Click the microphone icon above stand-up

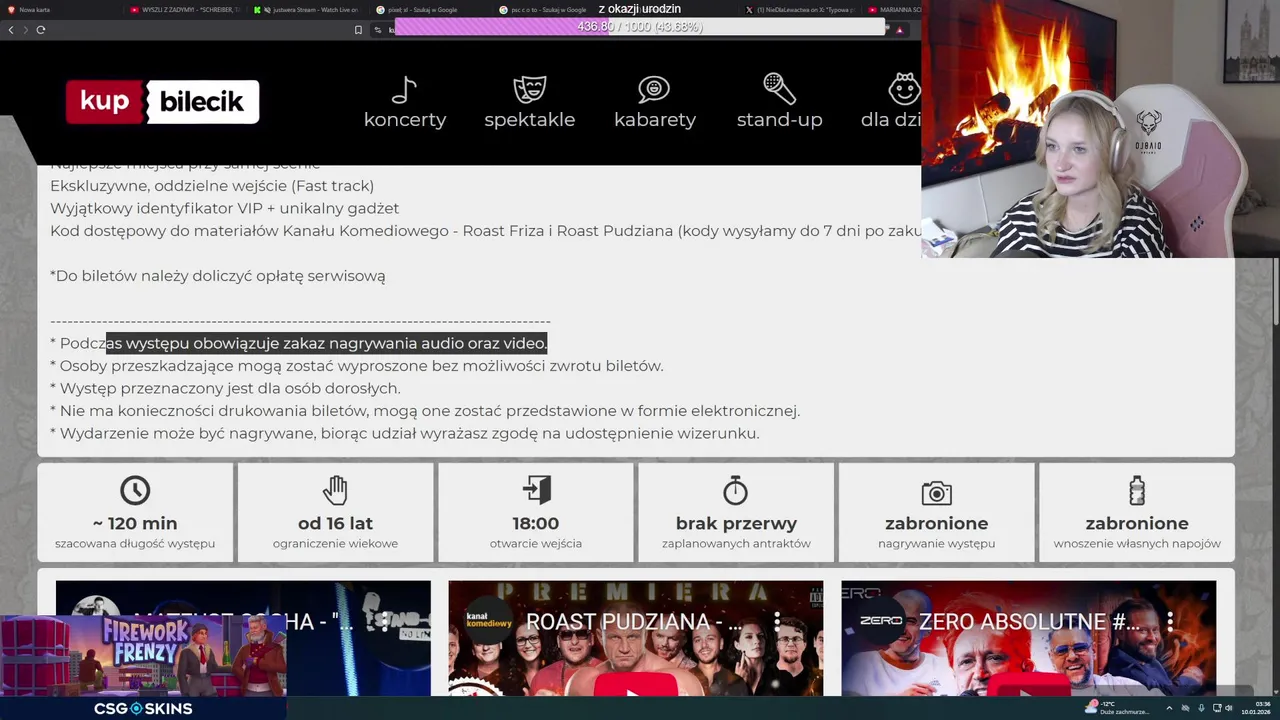click(779, 88)
